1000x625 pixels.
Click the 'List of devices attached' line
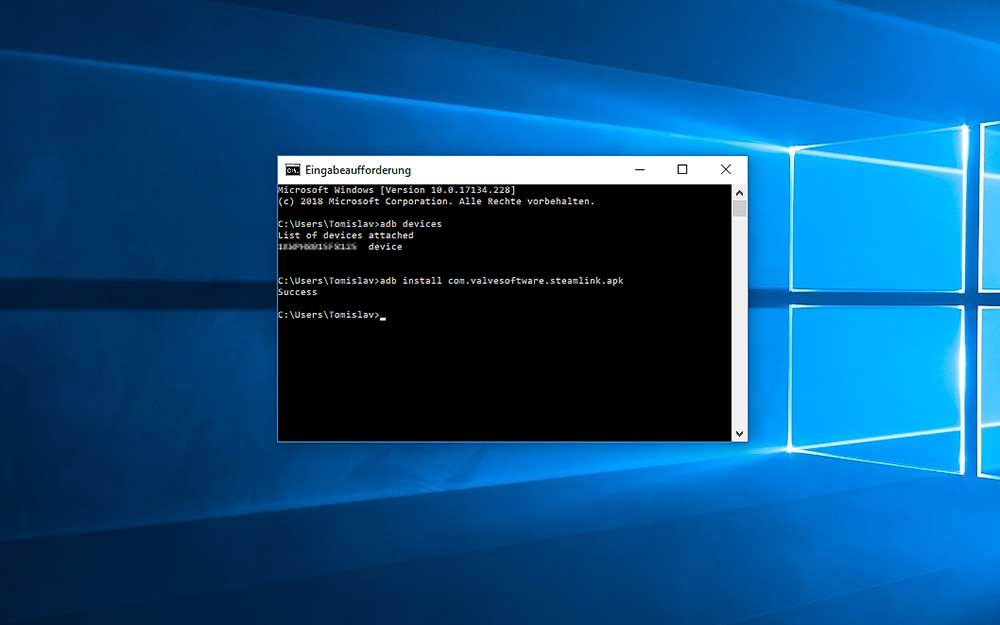(345, 235)
